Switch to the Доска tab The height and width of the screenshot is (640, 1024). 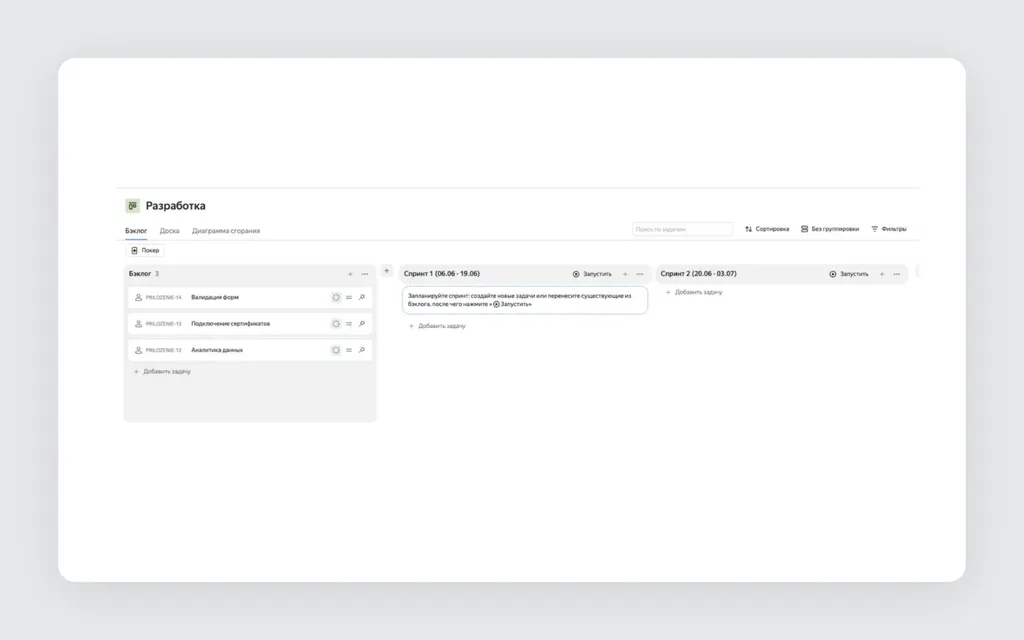[x=169, y=231]
